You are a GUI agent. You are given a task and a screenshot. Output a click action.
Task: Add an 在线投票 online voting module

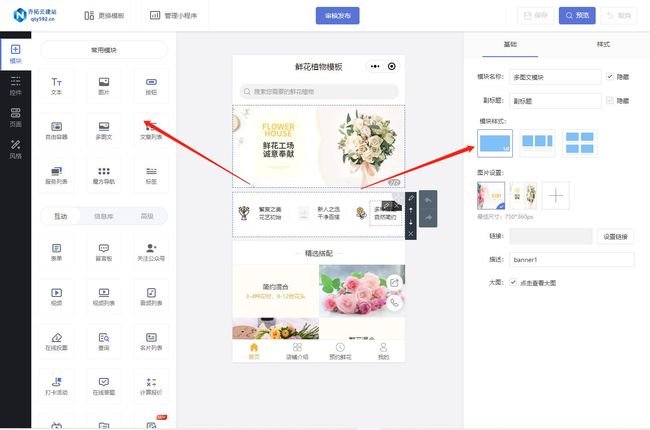click(56, 342)
